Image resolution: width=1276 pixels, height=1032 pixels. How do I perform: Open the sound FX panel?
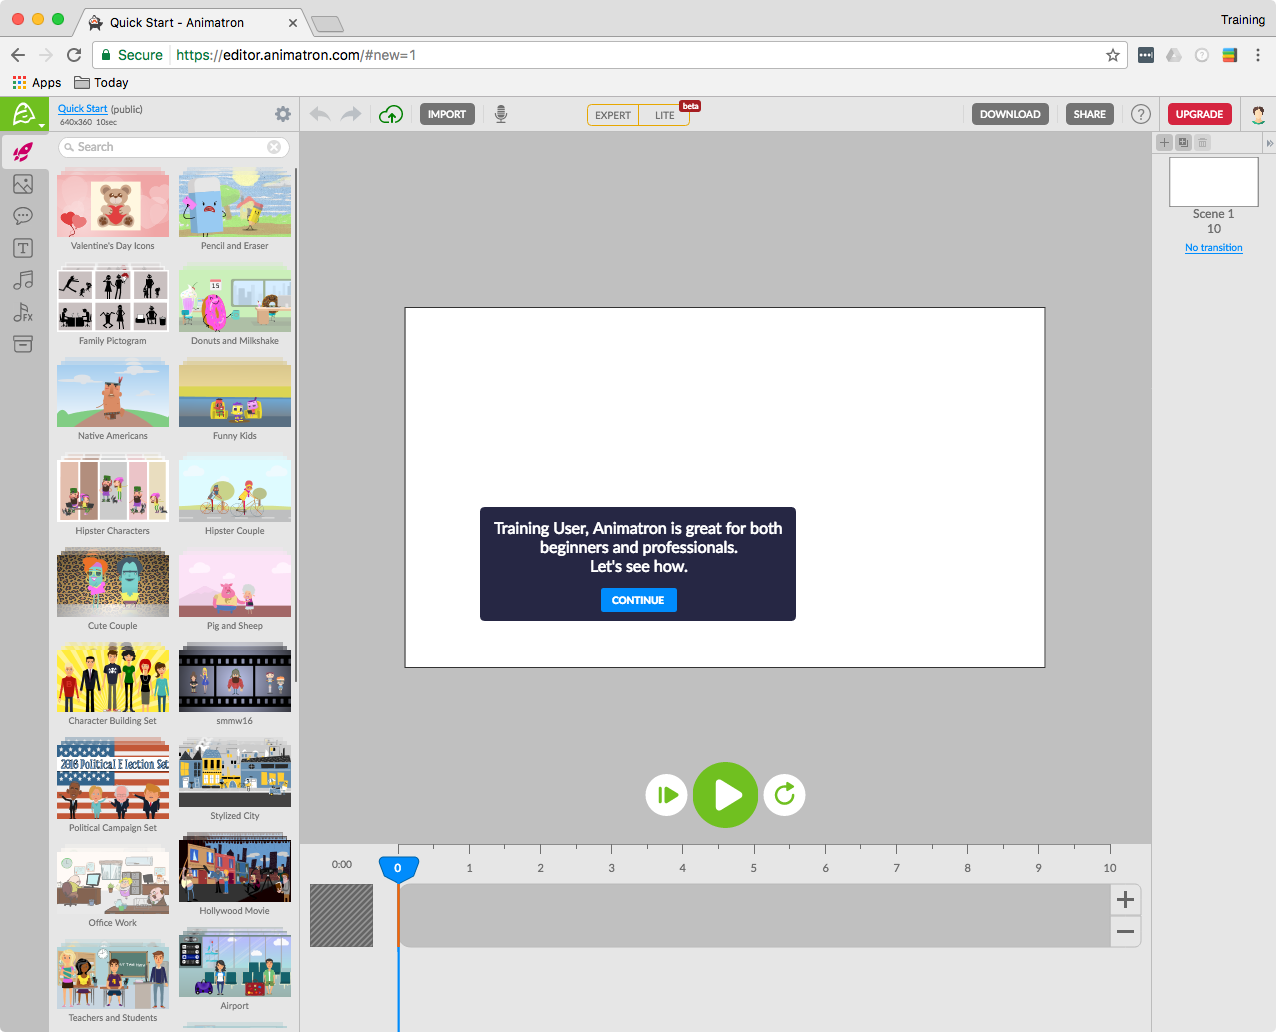[x=22, y=312]
